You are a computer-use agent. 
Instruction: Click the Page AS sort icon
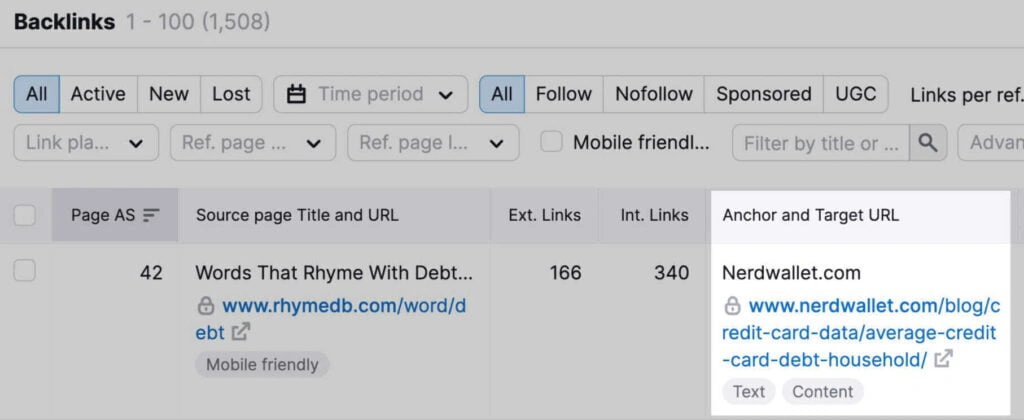[151, 214]
